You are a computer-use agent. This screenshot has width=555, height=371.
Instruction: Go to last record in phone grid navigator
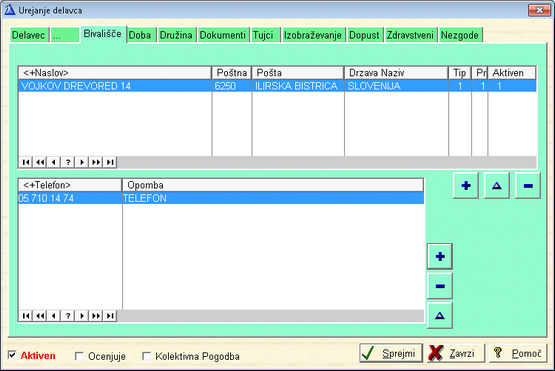click(110, 315)
